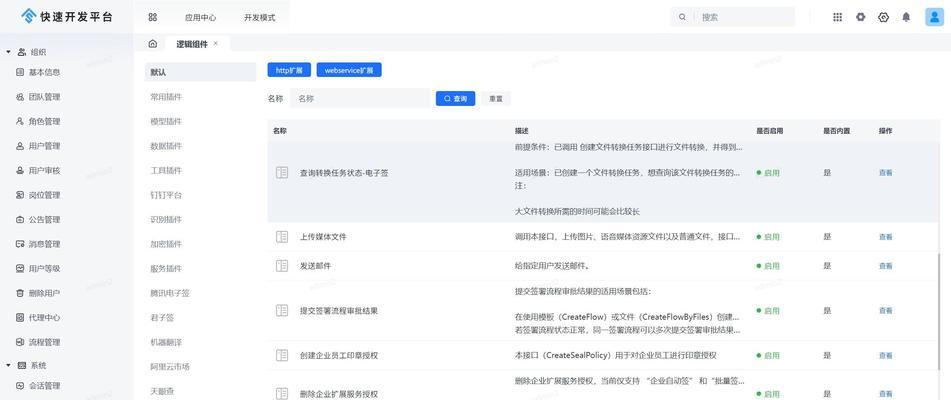Select the 逻辑组件 tab
The image size is (951, 400).
192,44
